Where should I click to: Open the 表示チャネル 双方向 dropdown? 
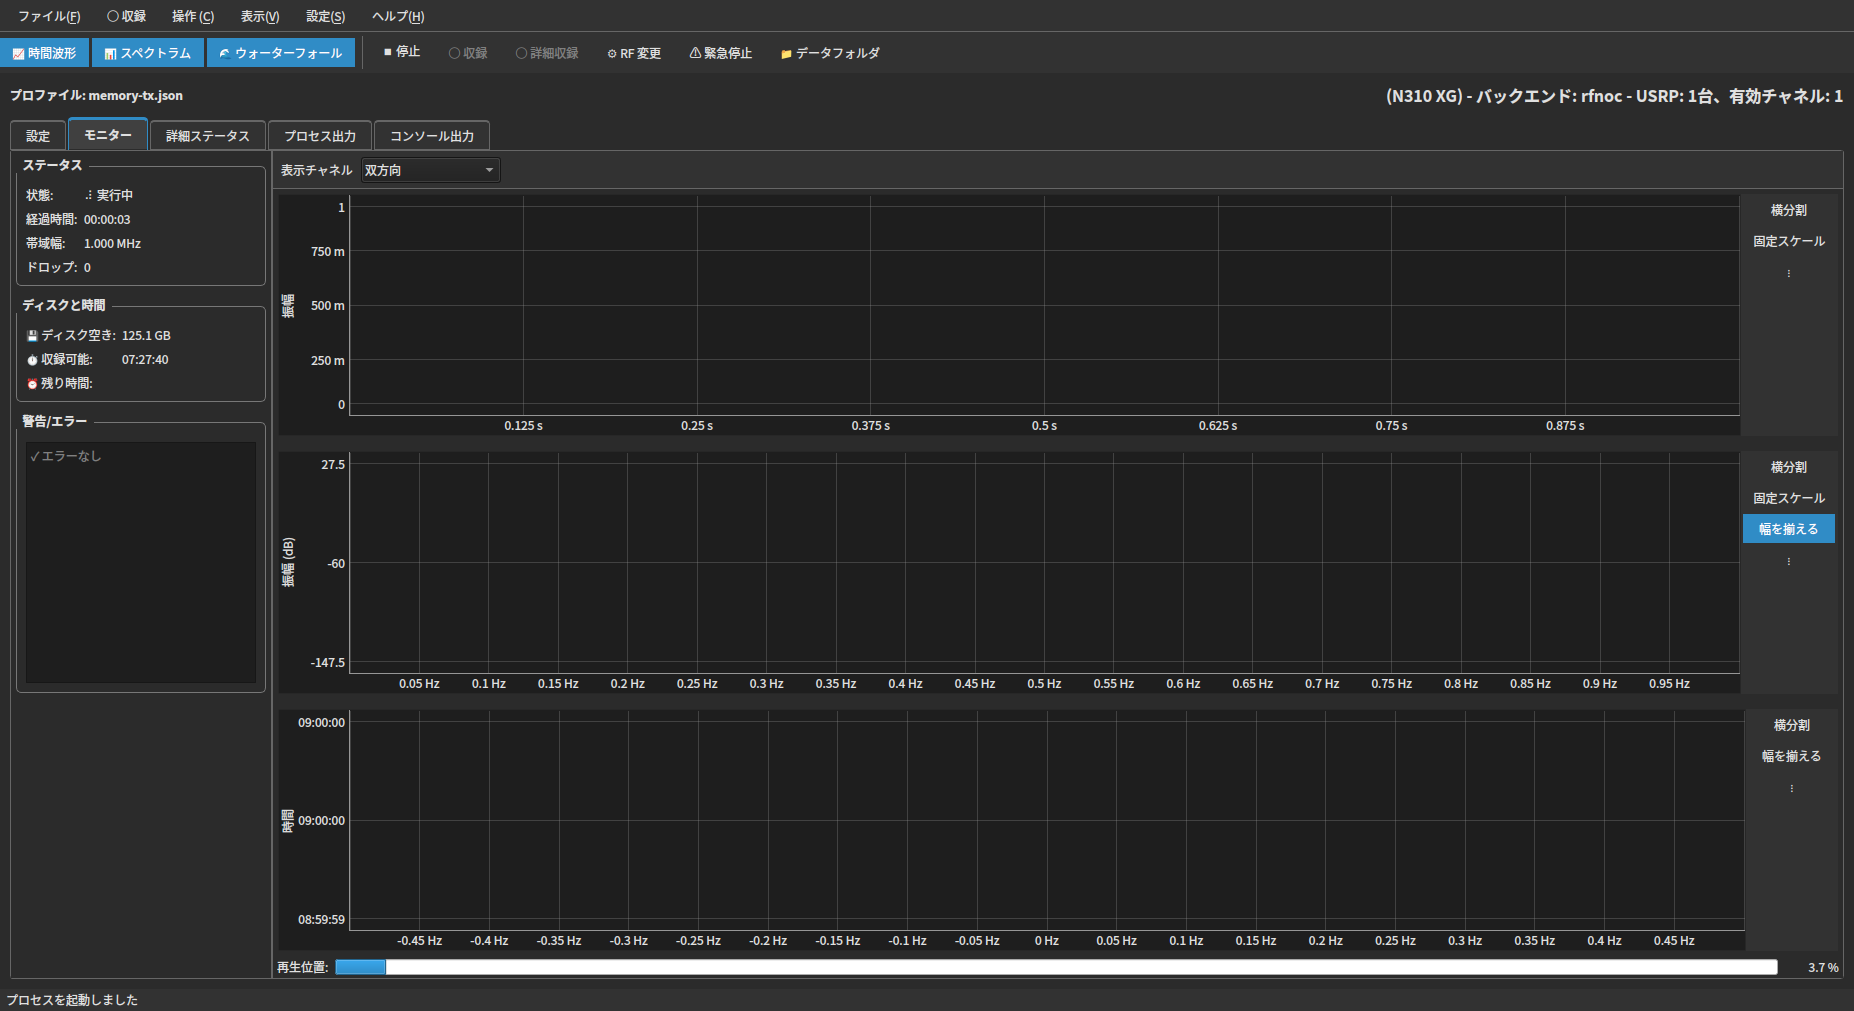point(430,170)
